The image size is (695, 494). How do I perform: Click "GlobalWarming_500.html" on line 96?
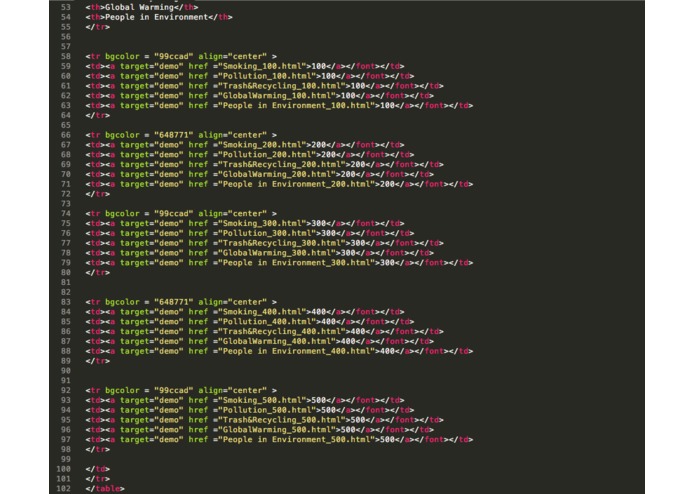276,429
